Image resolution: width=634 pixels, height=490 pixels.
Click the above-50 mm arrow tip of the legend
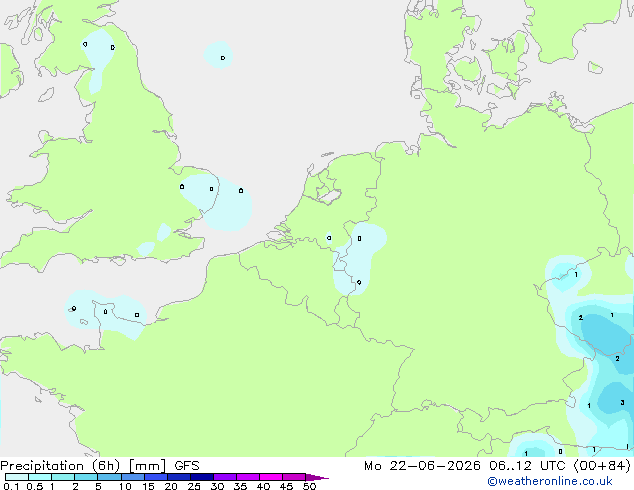click(317, 477)
